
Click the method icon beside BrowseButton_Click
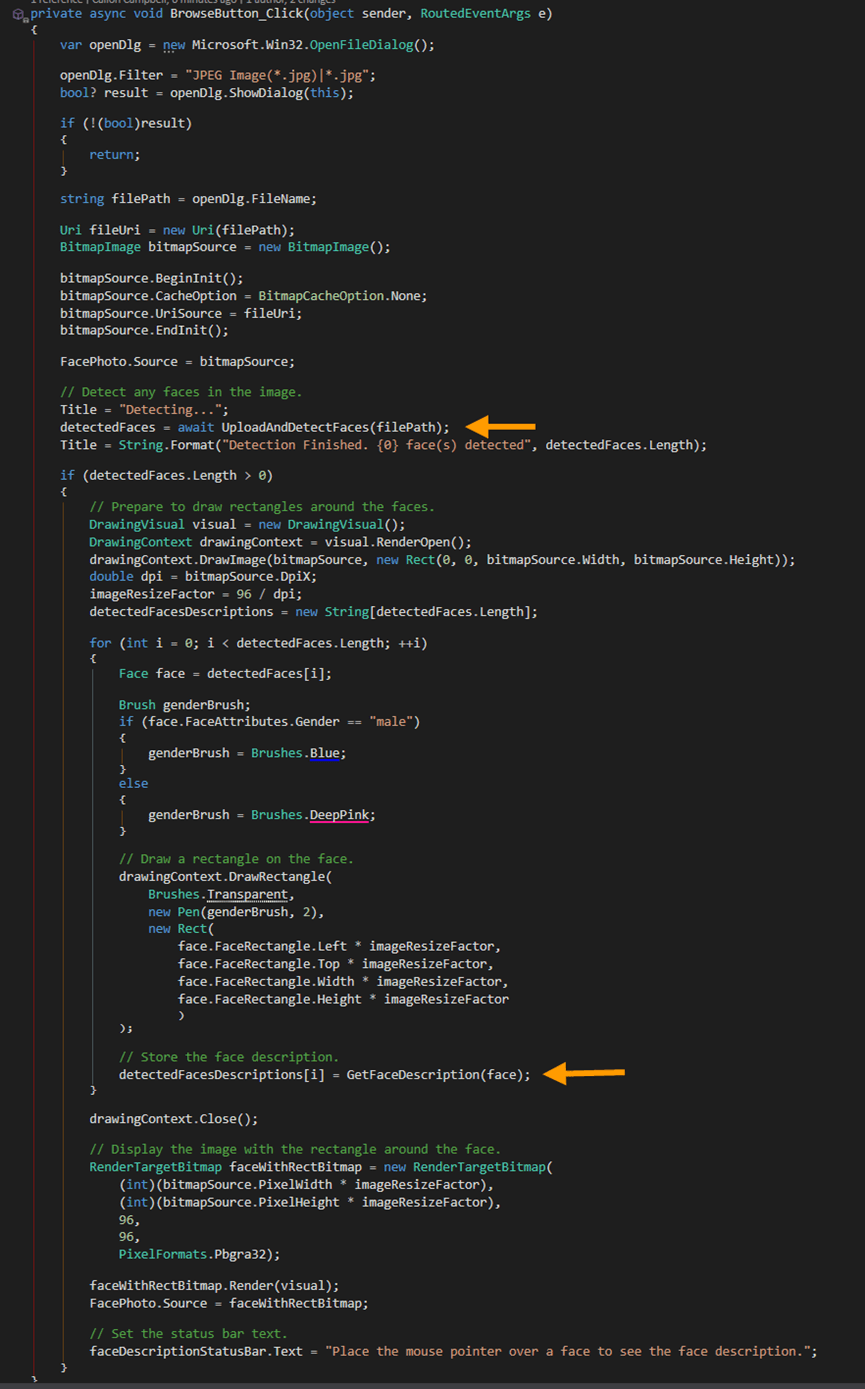pyautogui.click(x=17, y=15)
